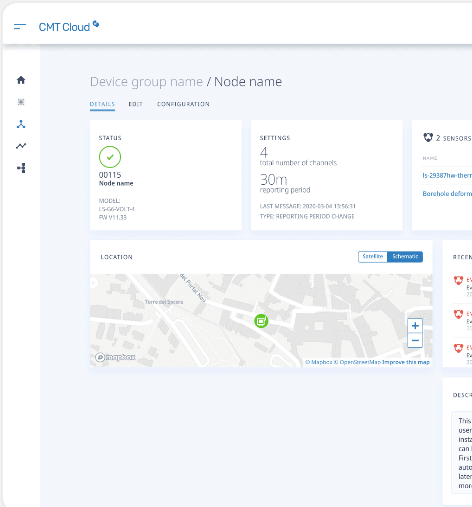Zoom out the map with minus button
The height and width of the screenshot is (507, 472).
415,340
